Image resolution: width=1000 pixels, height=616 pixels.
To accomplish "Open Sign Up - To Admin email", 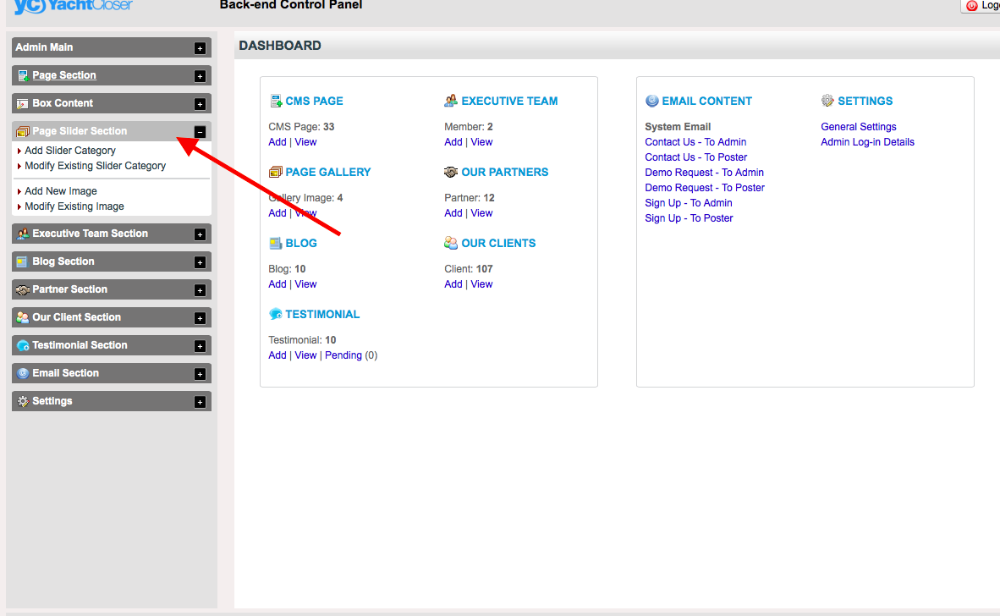I will click(x=688, y=203).
